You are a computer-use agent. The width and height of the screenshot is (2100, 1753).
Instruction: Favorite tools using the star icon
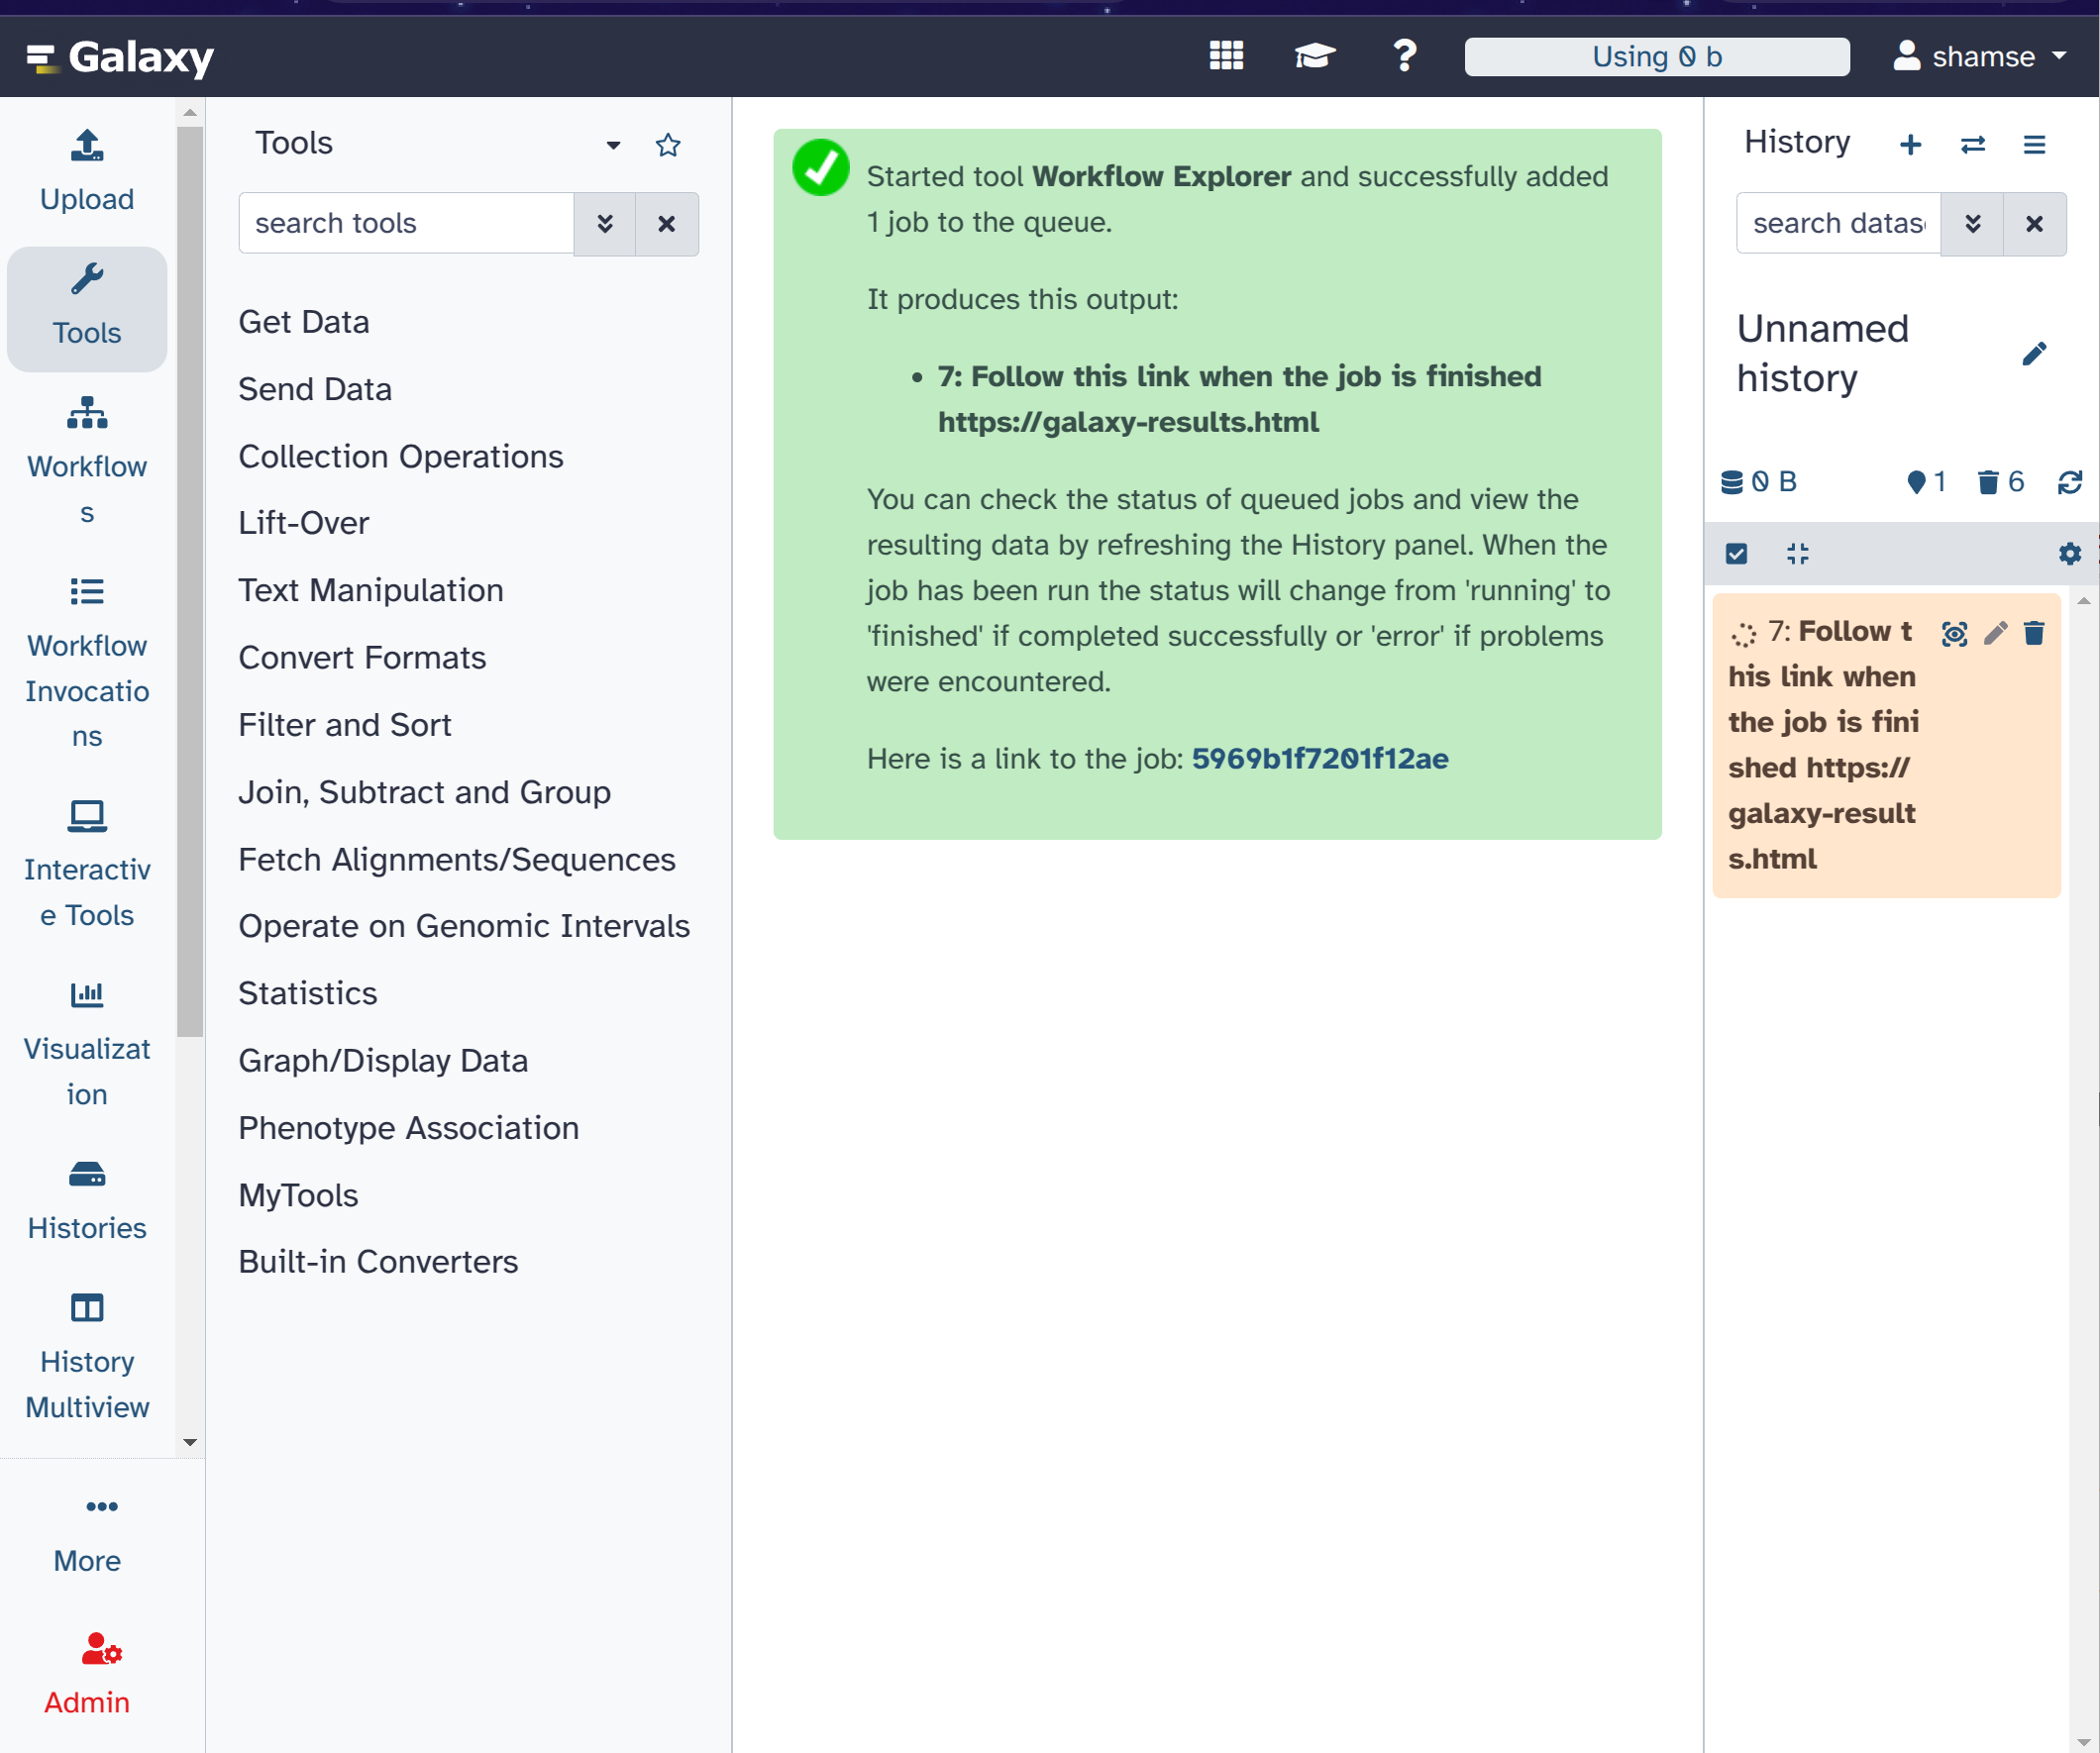(668, 145)
